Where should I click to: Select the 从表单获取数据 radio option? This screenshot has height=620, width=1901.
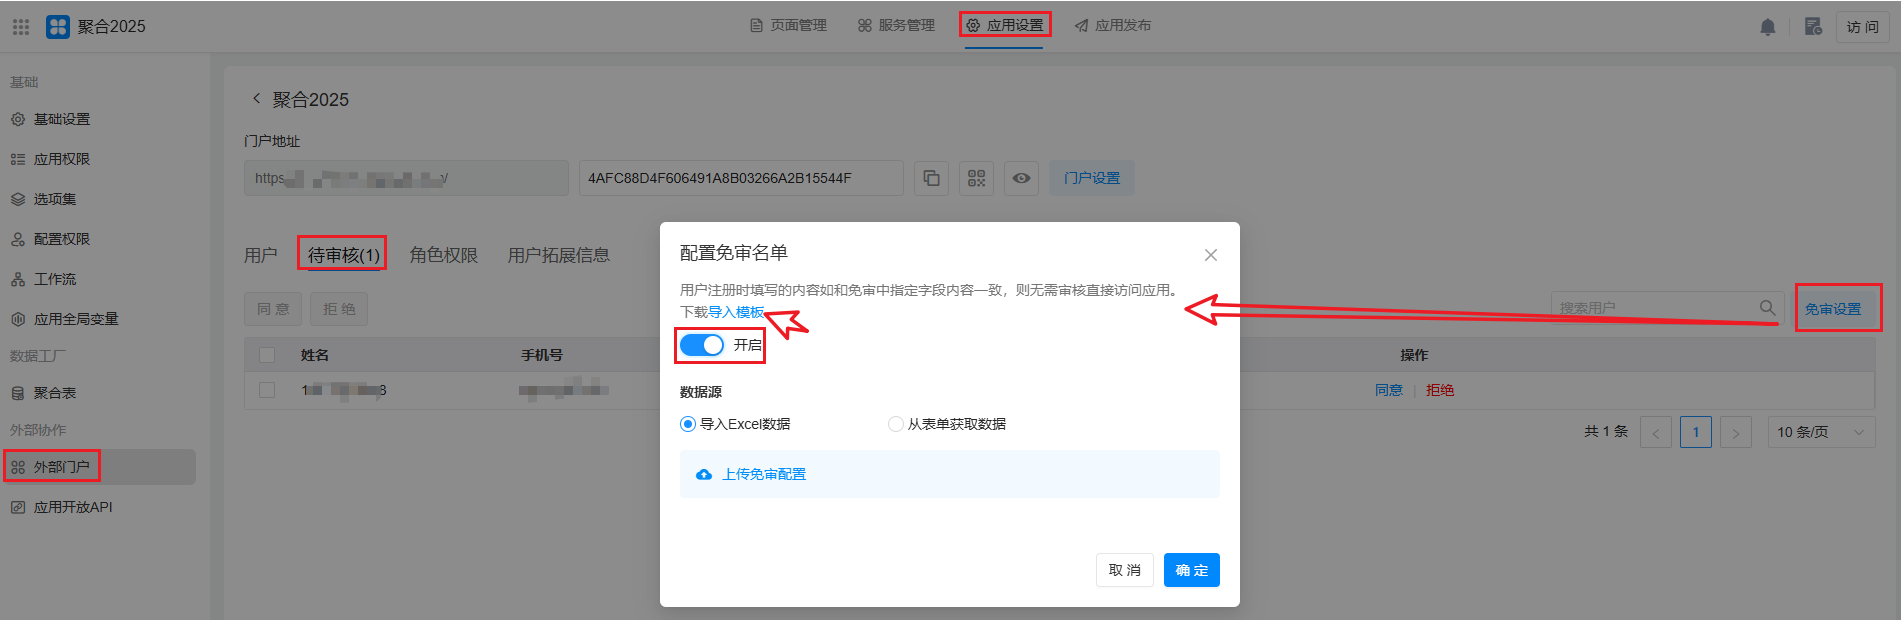coord(896,424)
